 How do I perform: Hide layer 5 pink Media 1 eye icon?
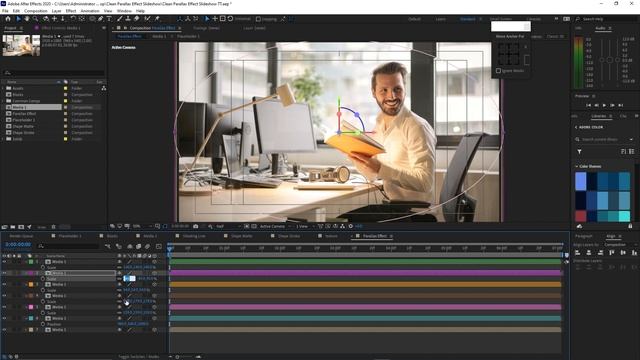click(x=4, y=307)
